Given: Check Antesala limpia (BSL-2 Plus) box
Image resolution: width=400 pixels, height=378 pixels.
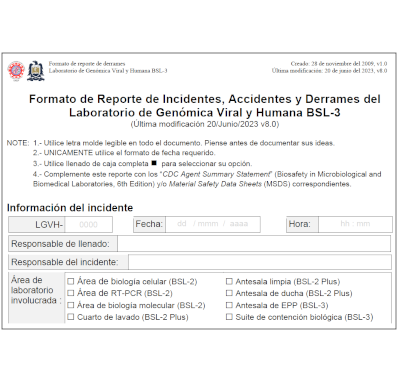Looking at the screenshot, I should click(229, 282).
